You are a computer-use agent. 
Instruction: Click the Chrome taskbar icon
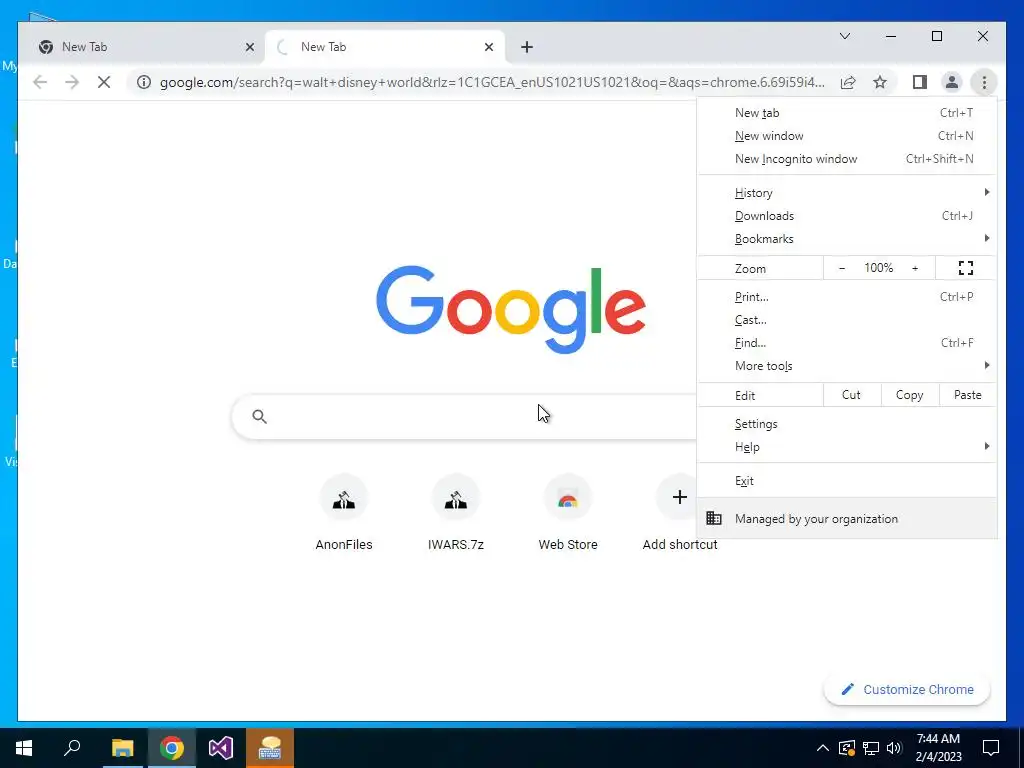[172, 748]
